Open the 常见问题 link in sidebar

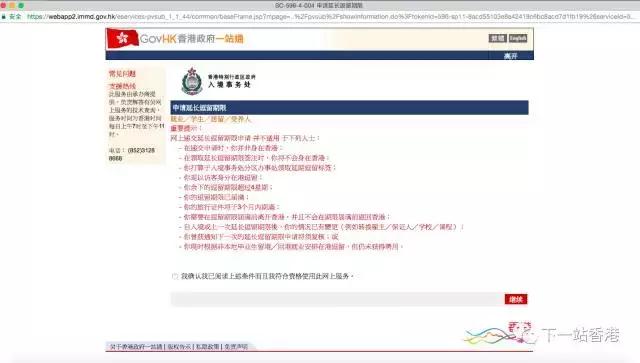click(122, 74)
